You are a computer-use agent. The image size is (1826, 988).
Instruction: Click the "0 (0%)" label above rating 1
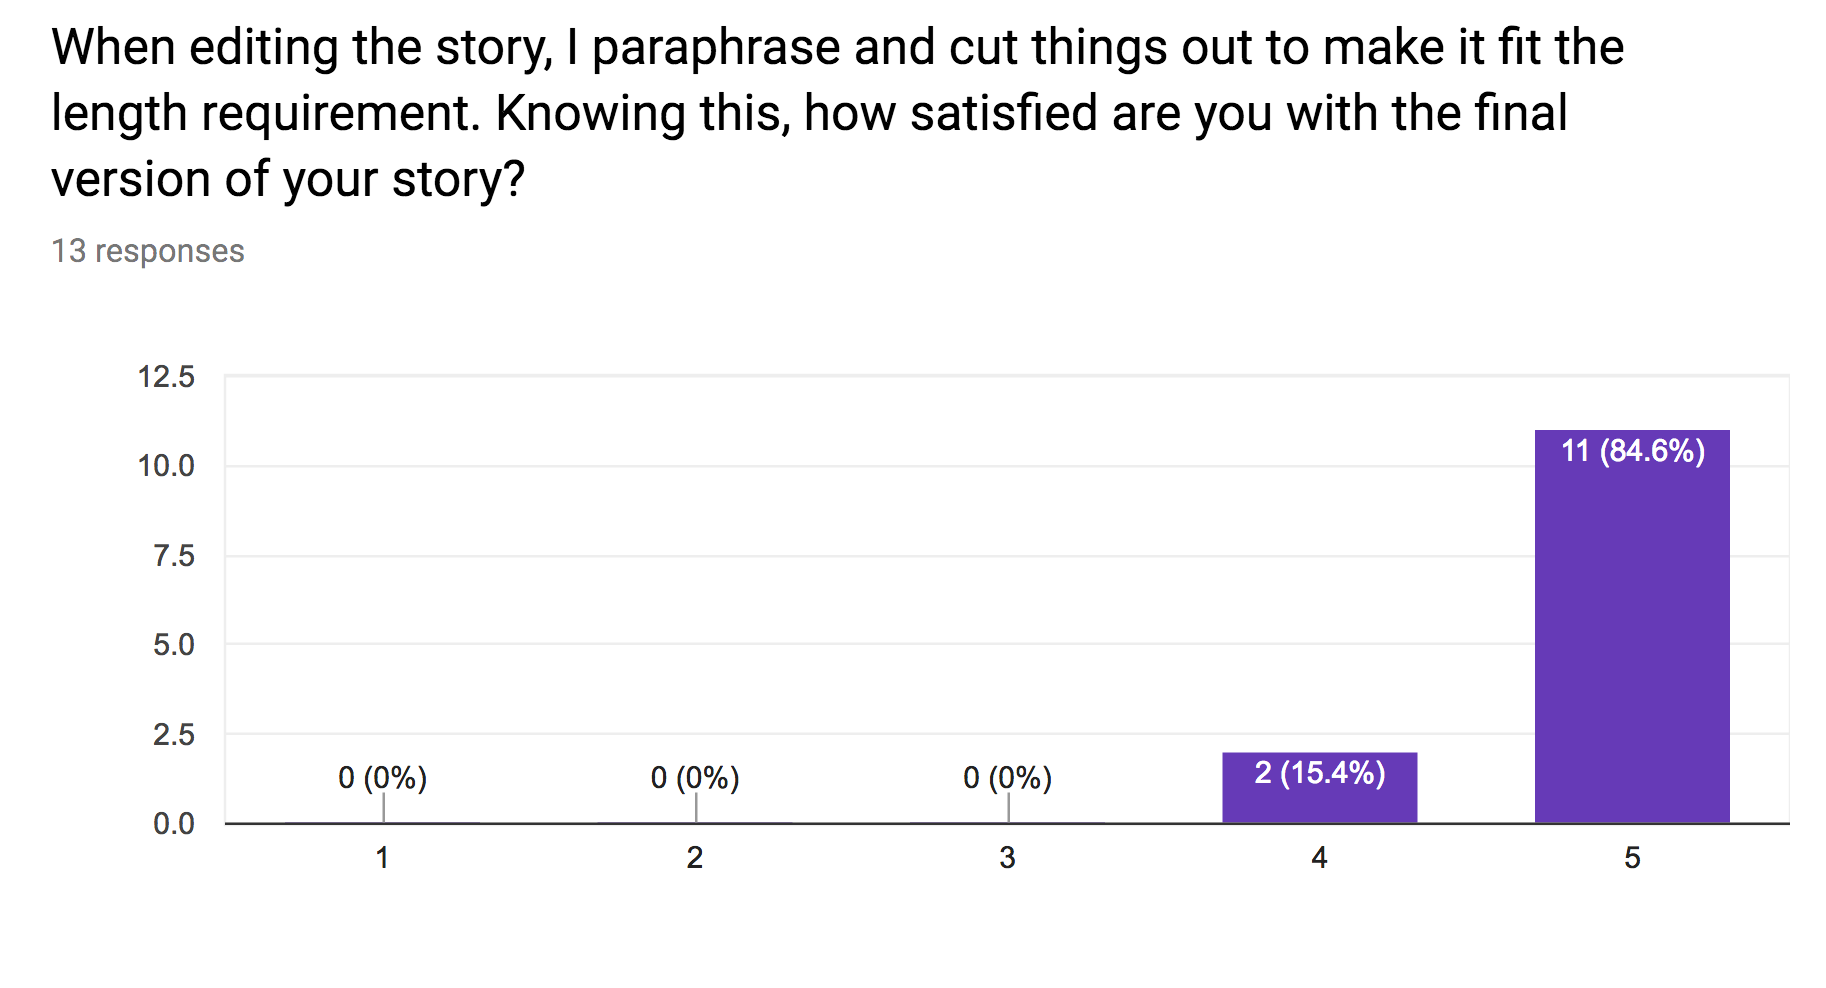[382, 777]
